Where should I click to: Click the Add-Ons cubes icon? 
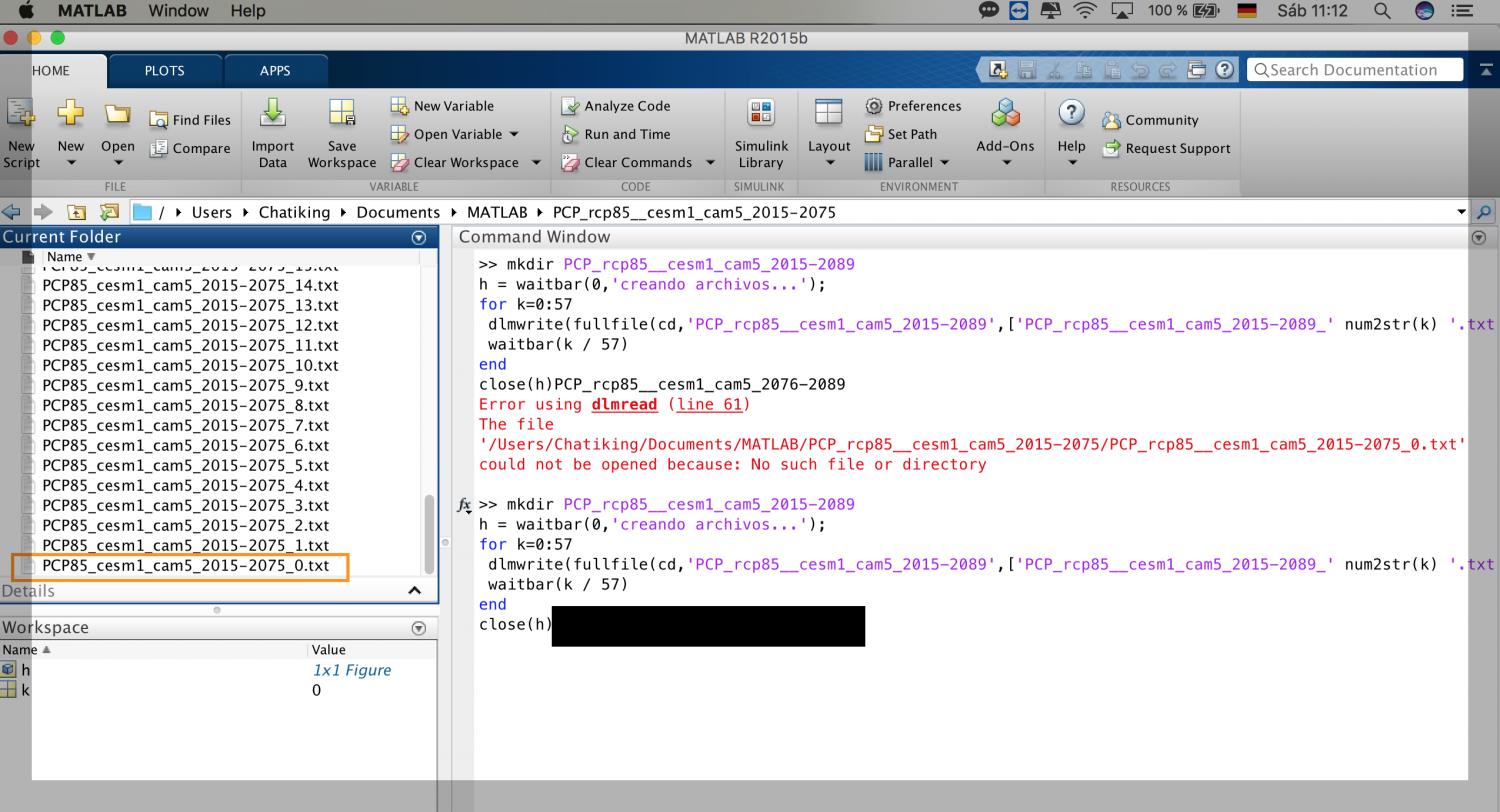pyautogui.click(x=1005, y=113)
